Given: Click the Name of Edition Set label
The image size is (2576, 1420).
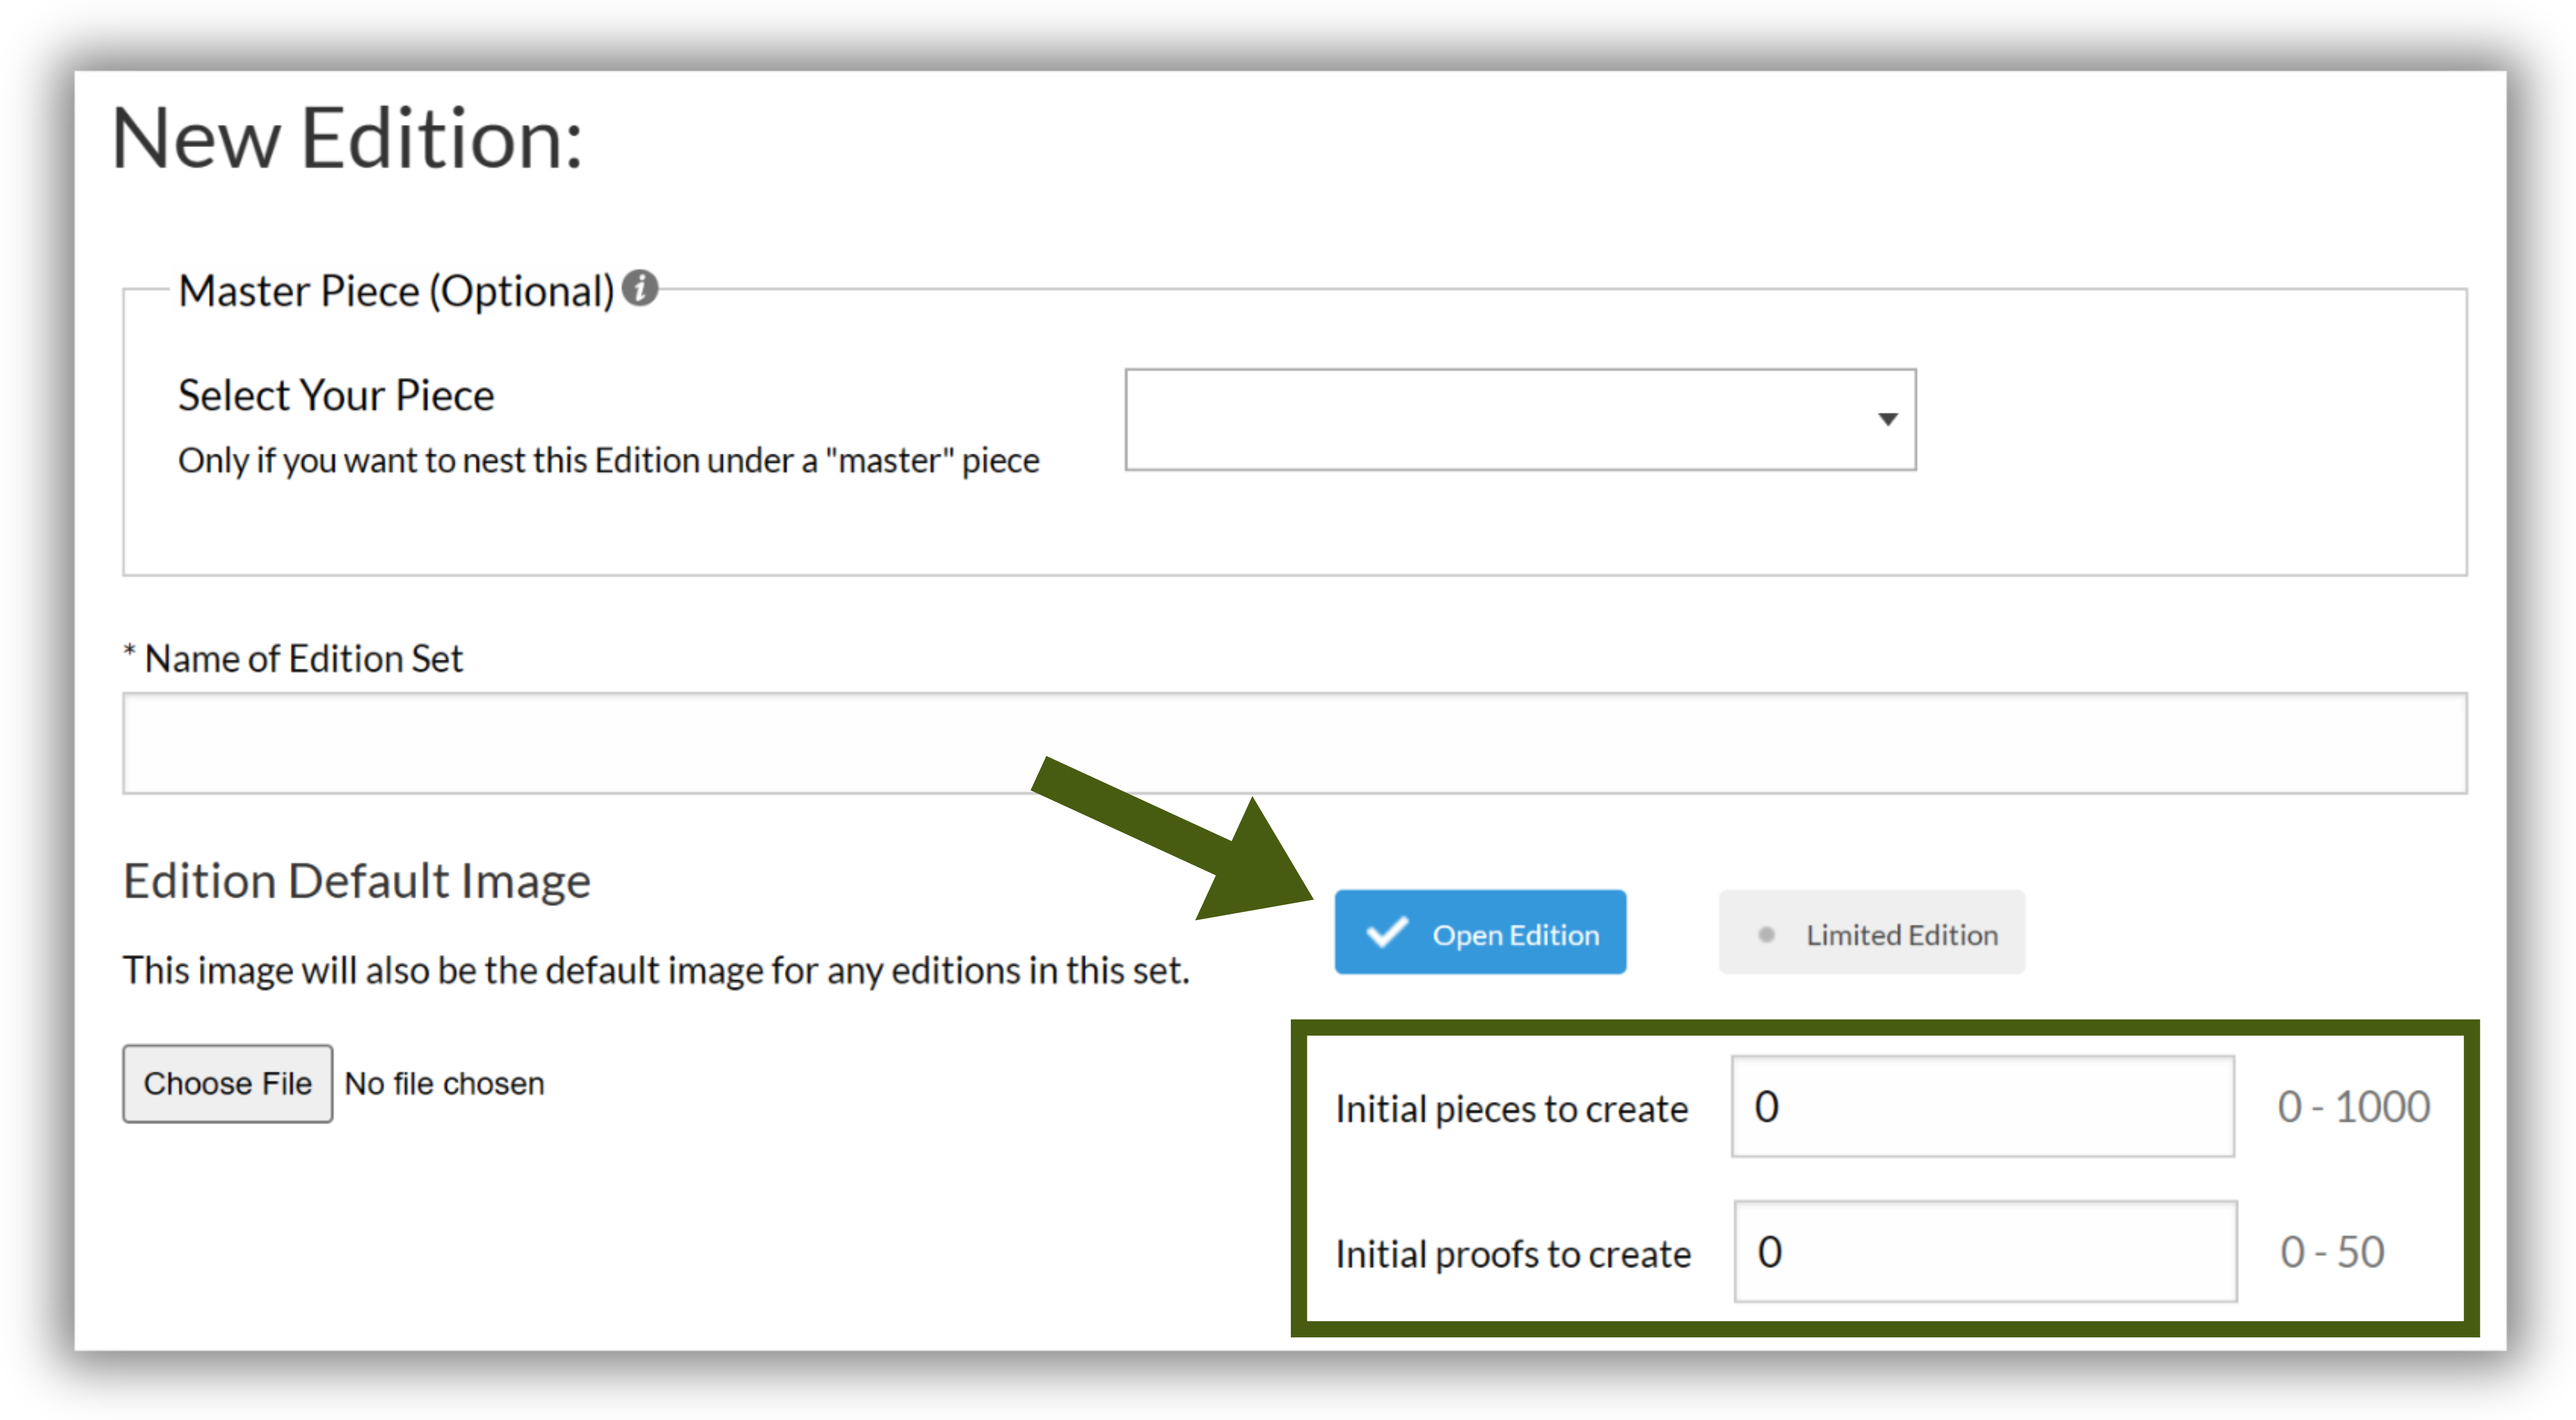Looking at the screenshot, I should [303, 658].
